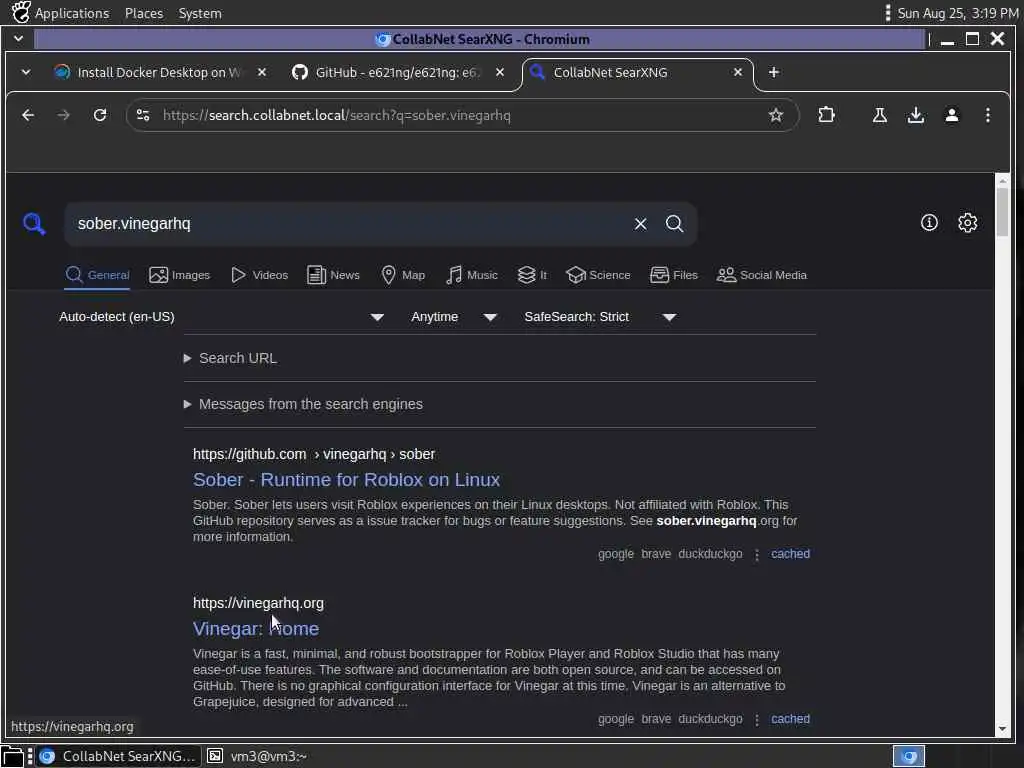Bookmark this page with the star icon
The width and height of the screenshot is (1024, 768).
[x=775, y=116]
